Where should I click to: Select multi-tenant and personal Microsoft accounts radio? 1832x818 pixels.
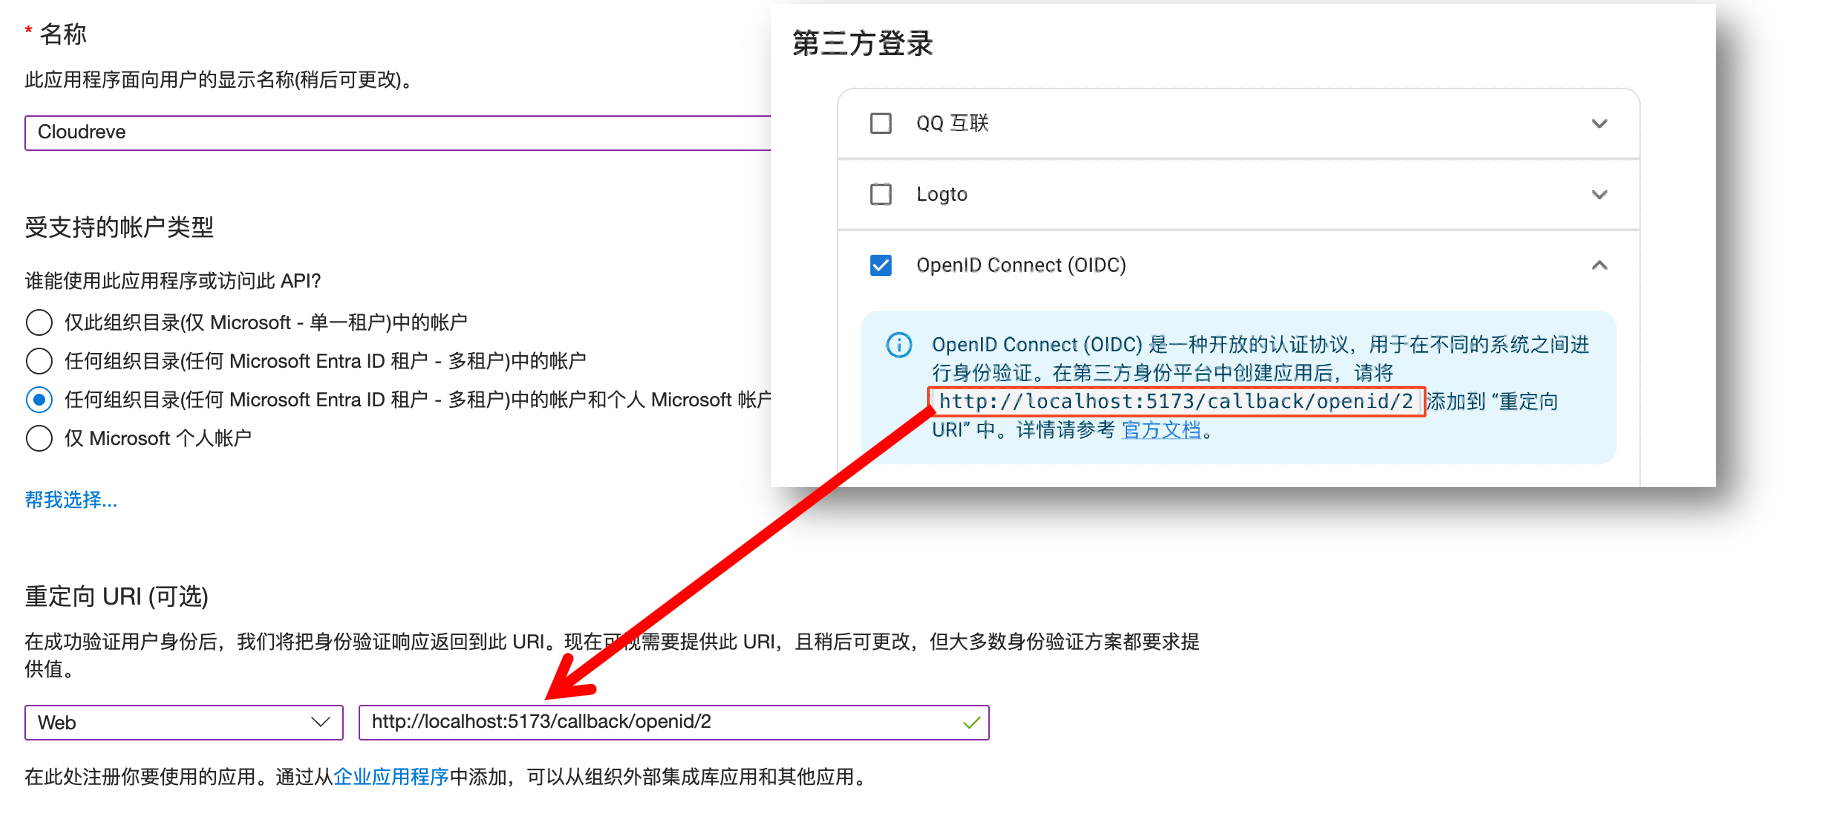click(x=39, y=400)
